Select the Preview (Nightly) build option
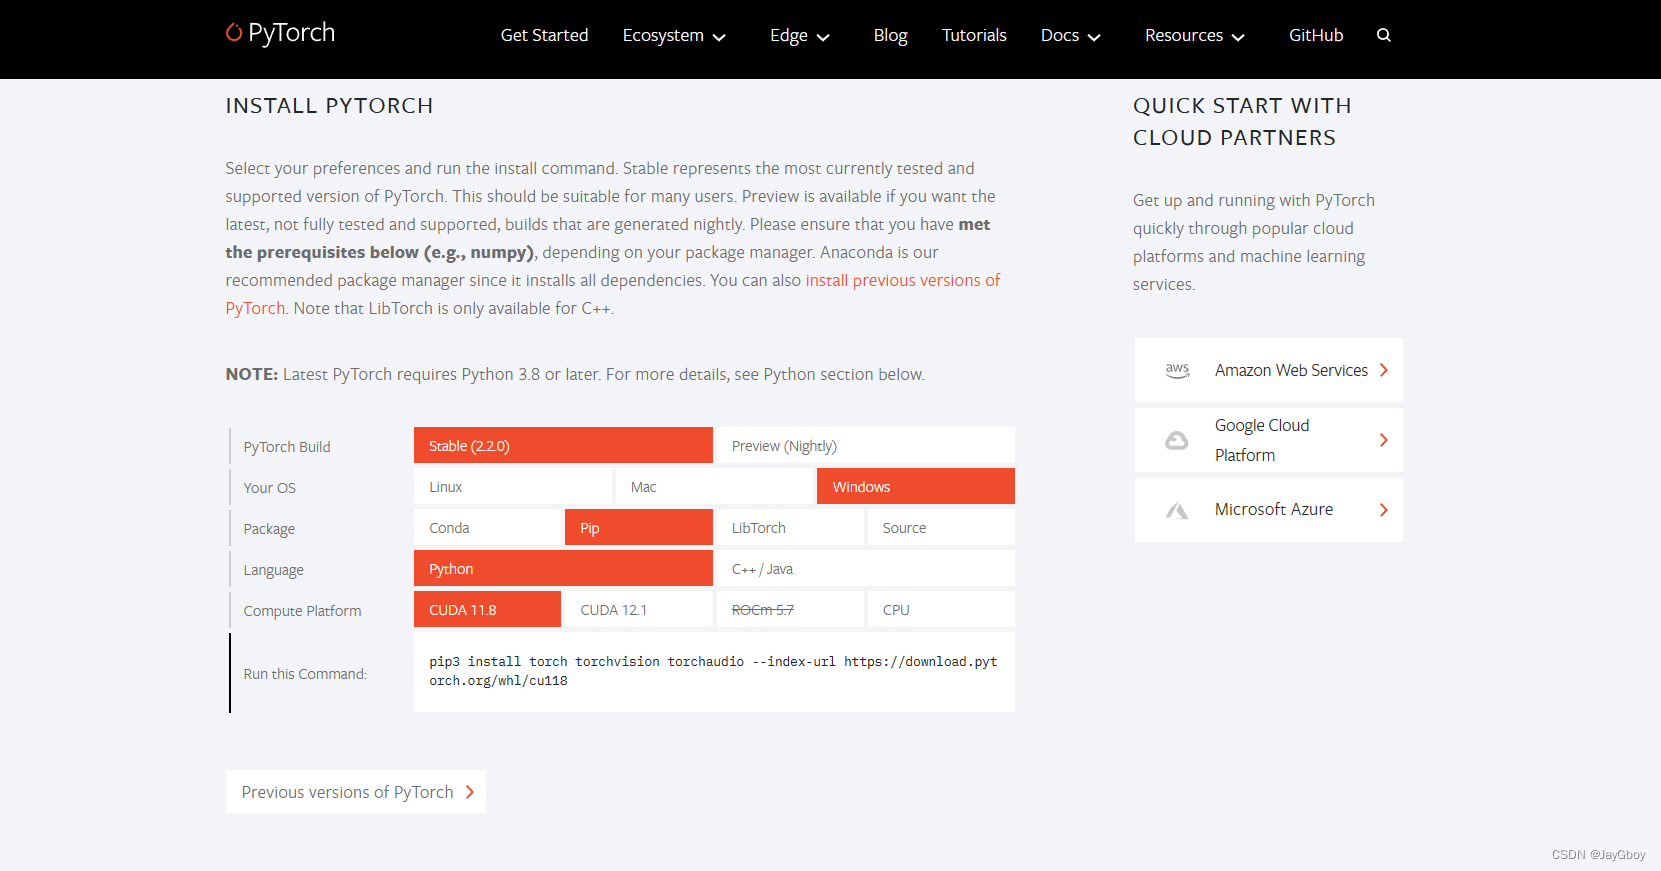The height and width of the screenshot is (871, 1661). (x=865, y=446)
